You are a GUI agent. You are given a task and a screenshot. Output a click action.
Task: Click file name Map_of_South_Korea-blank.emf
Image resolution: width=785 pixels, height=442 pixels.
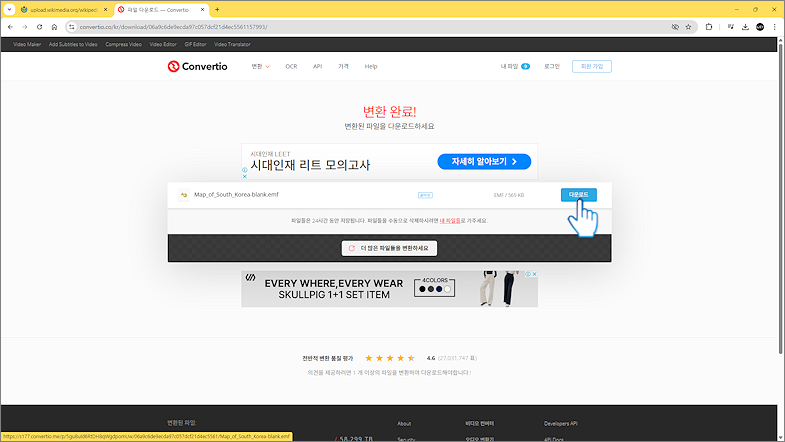236,195
